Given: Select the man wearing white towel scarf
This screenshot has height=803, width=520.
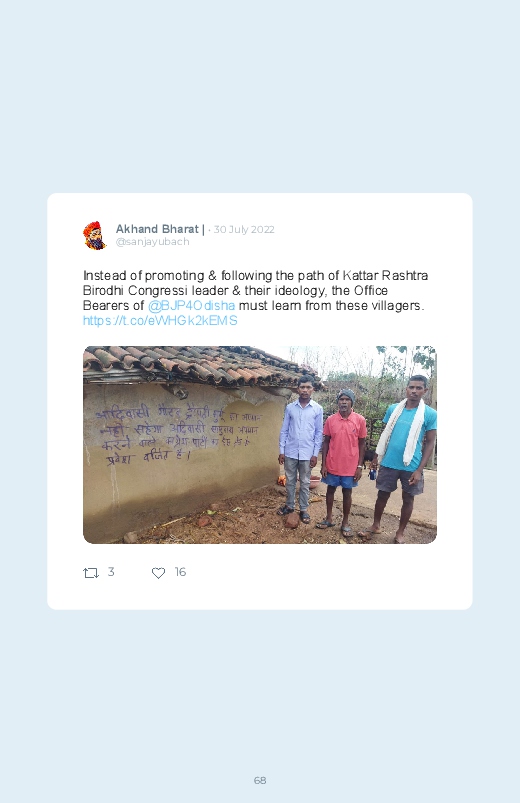Looking at the screenshot, I should [x=404, y=458].
